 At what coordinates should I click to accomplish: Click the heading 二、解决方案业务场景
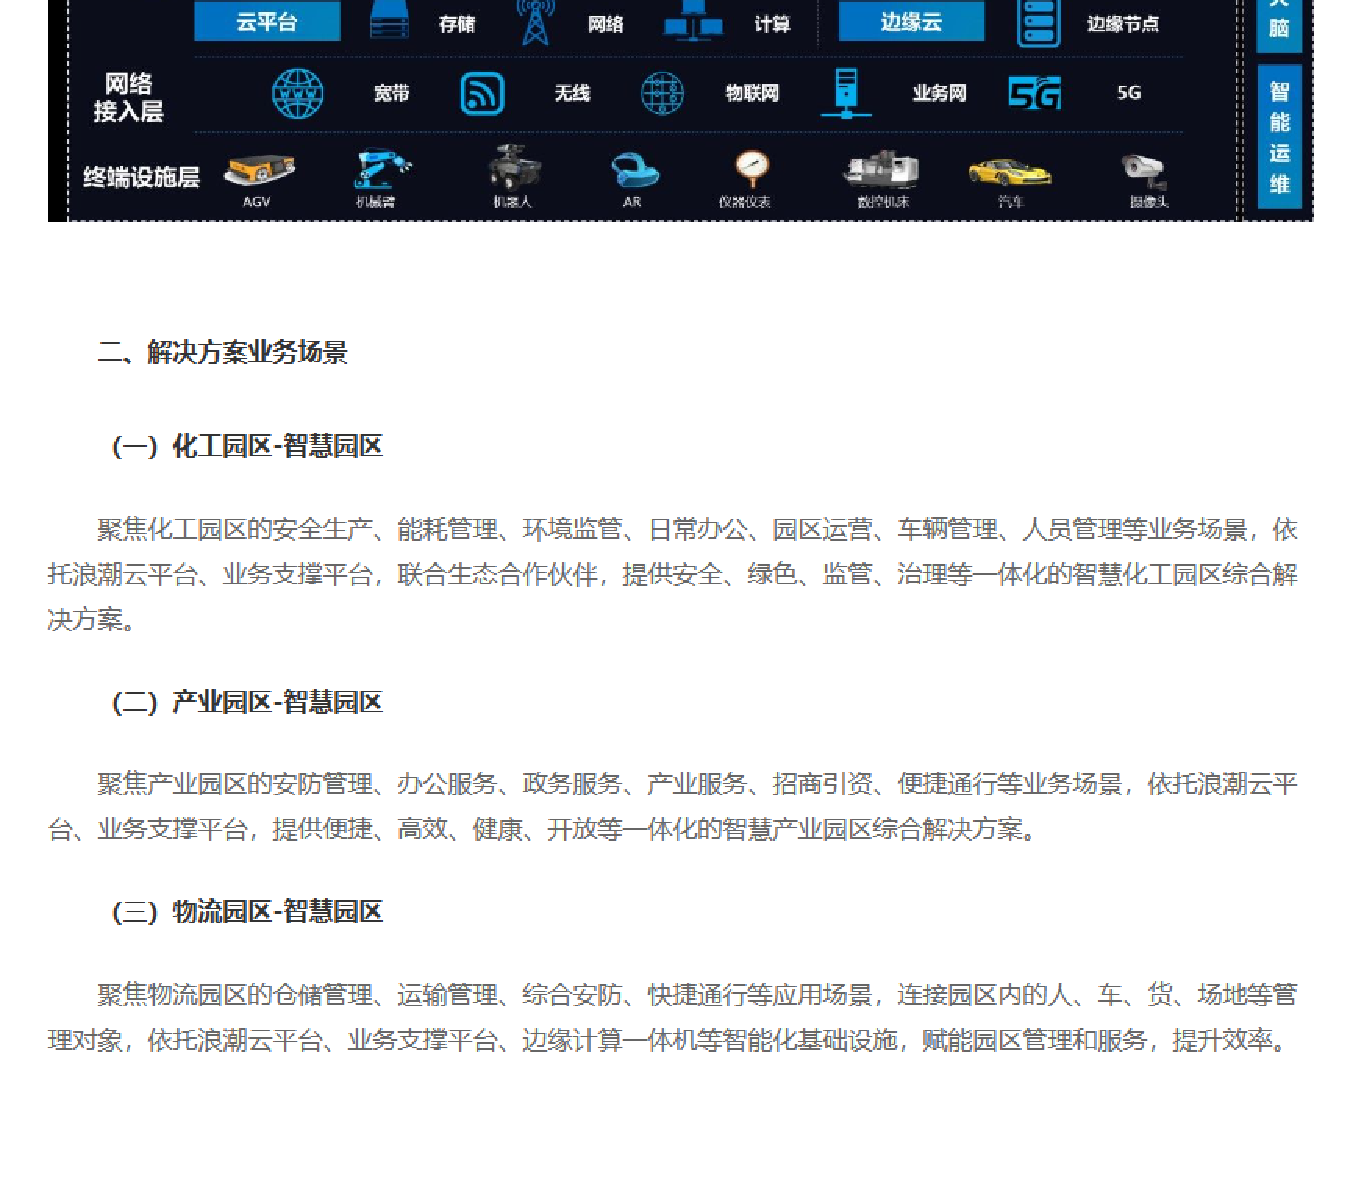pyautogui.click(x=222, y=352)
